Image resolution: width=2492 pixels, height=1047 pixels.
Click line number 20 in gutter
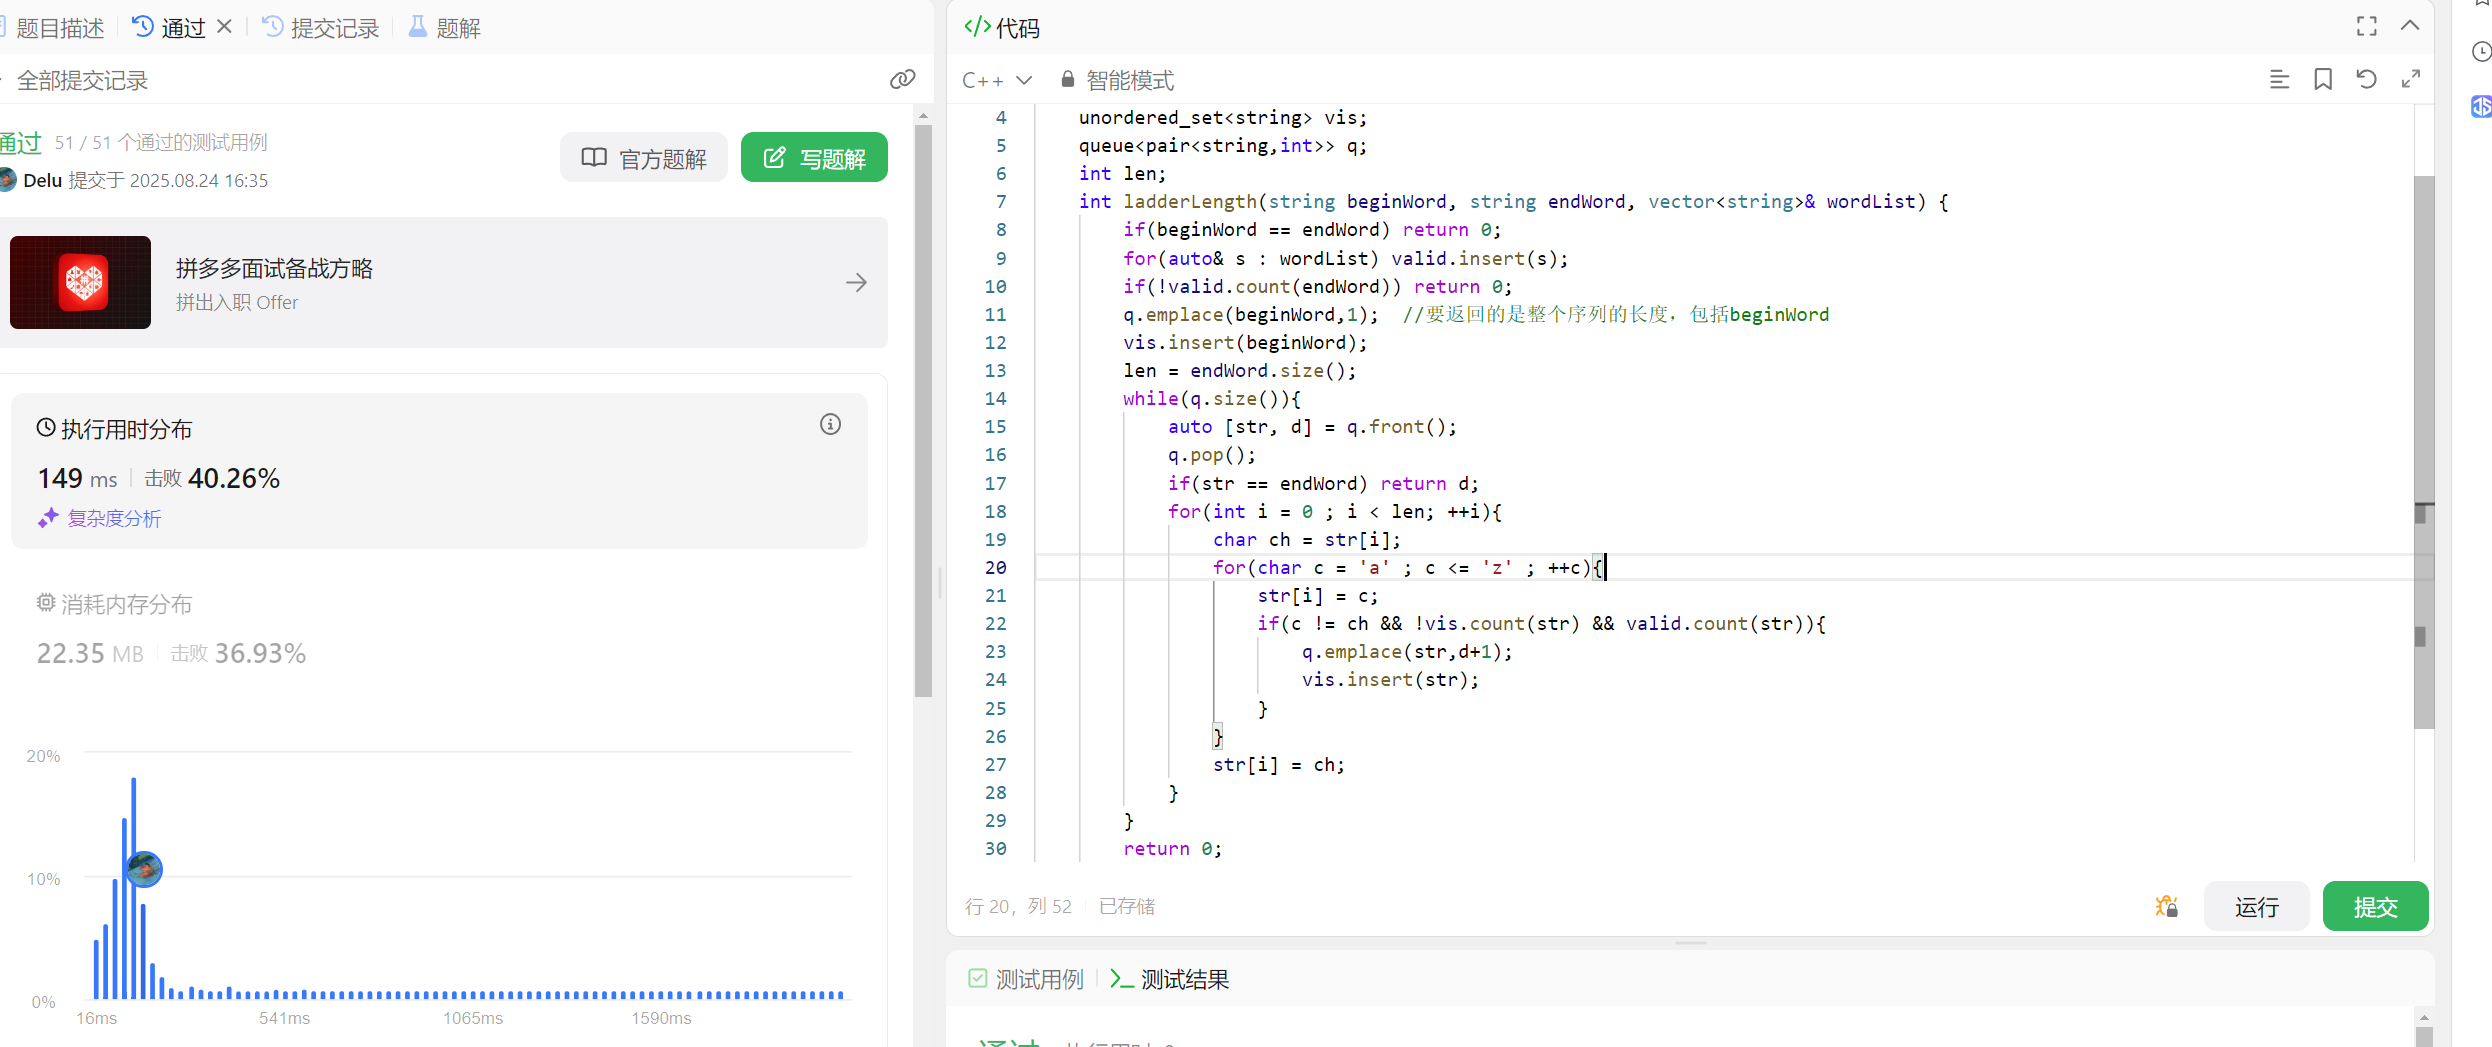point(995,567)
